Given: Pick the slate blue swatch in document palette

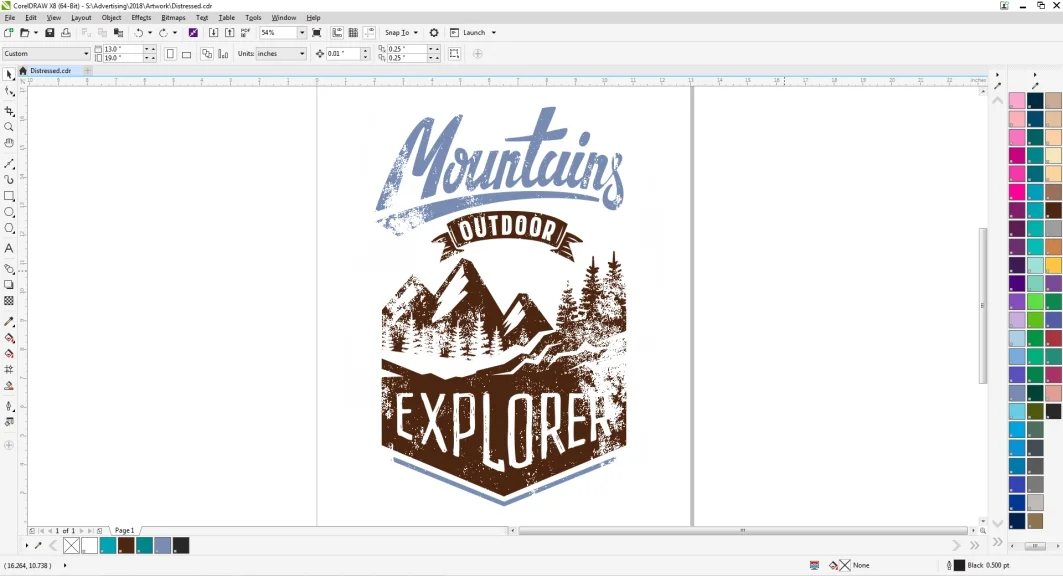Looking at the screenshot, I should 163,546.
